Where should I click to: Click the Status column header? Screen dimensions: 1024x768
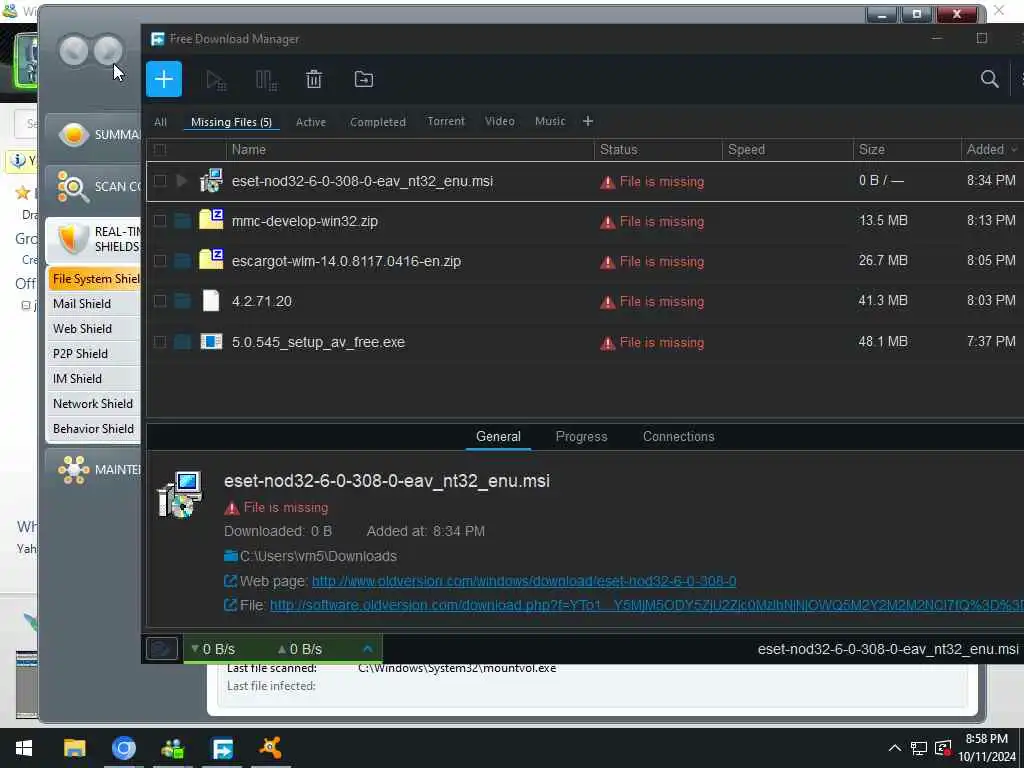click(658, 150)
